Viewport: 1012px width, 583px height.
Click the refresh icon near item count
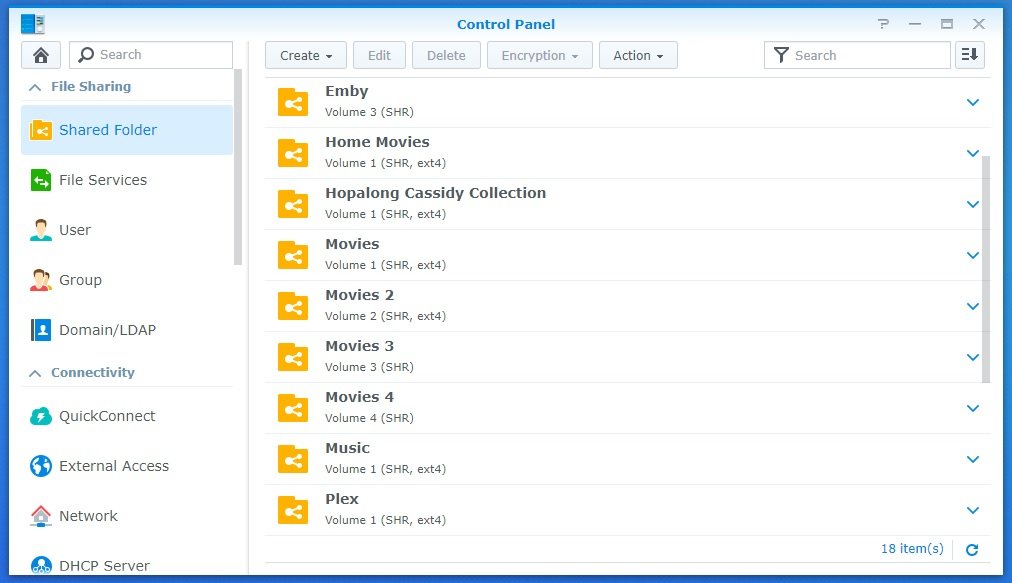coord(972,549)
